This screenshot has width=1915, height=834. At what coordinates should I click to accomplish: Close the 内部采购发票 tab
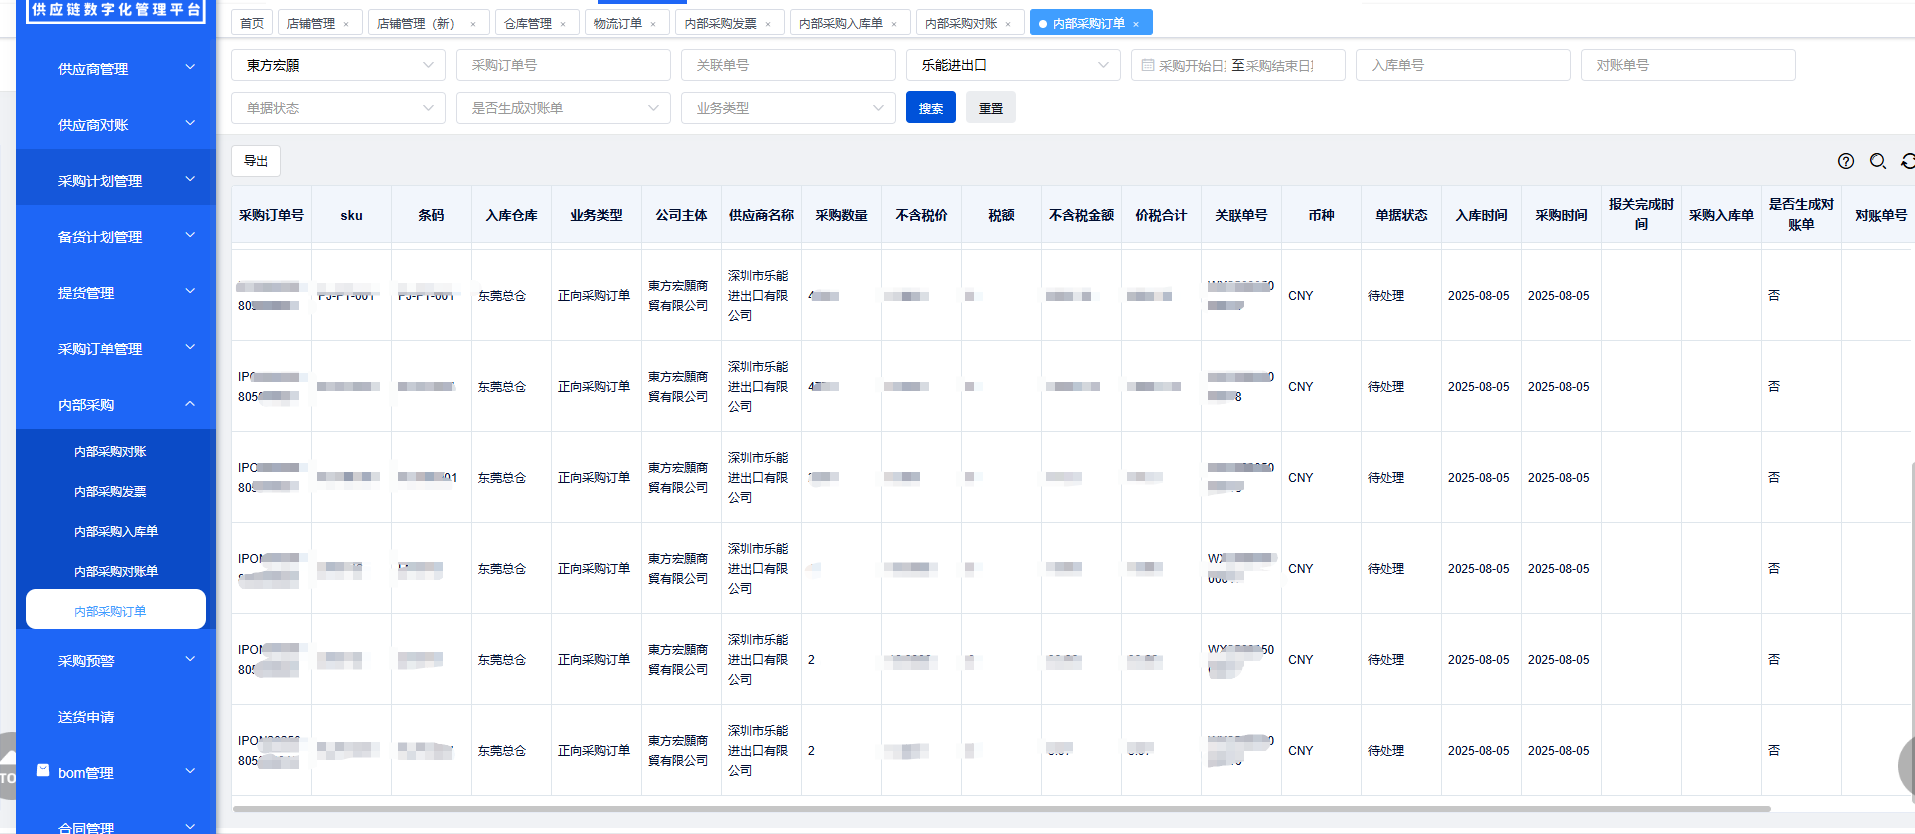(x=768, y=24)
